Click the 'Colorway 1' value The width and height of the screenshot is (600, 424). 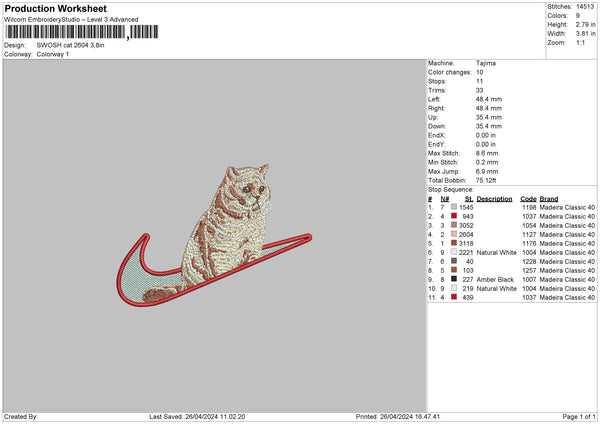(53, 54)
